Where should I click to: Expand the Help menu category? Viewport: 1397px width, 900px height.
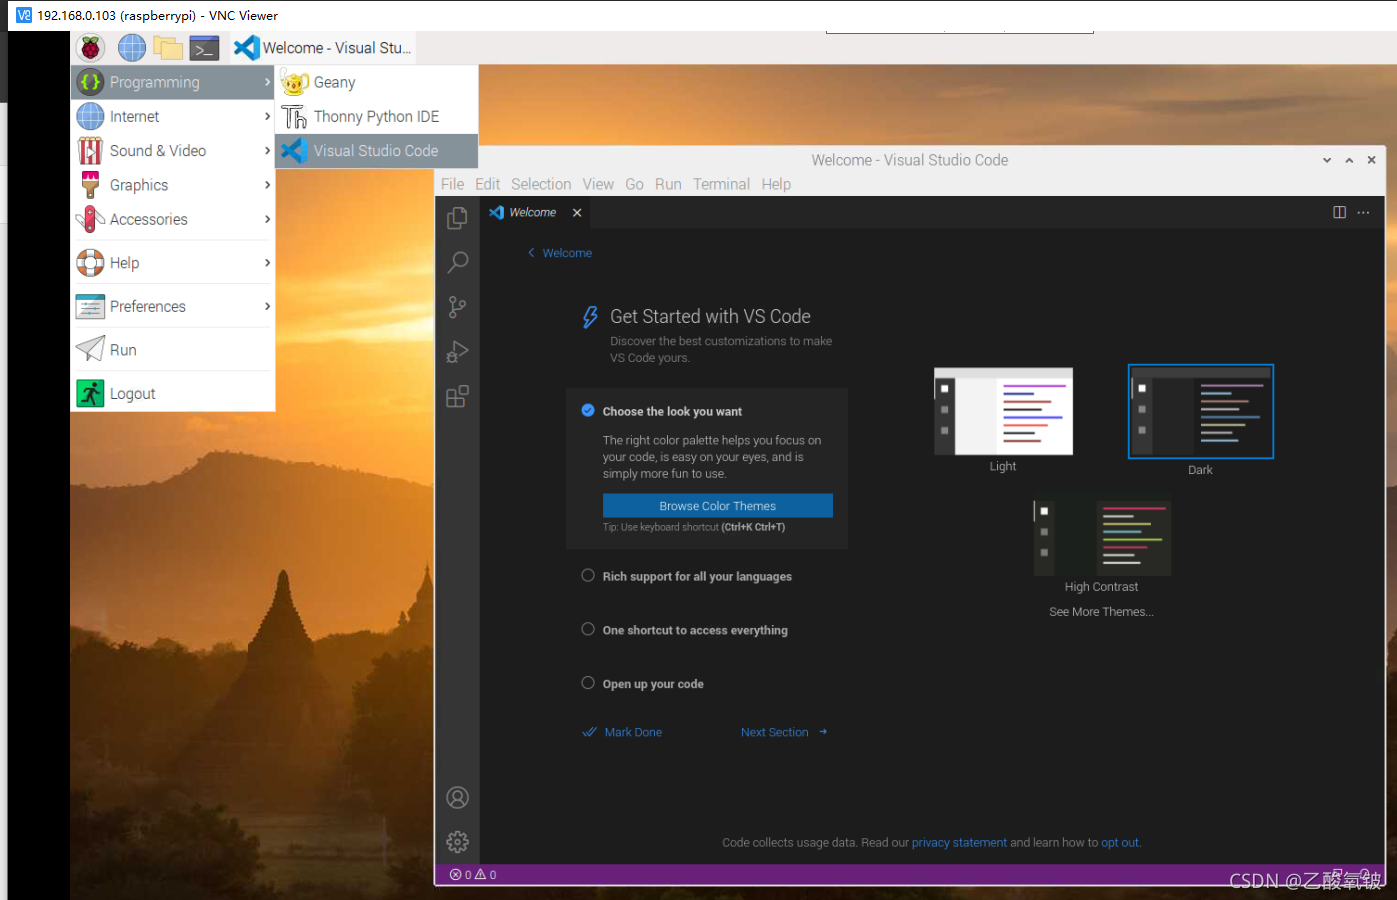(x=173, y=263)
